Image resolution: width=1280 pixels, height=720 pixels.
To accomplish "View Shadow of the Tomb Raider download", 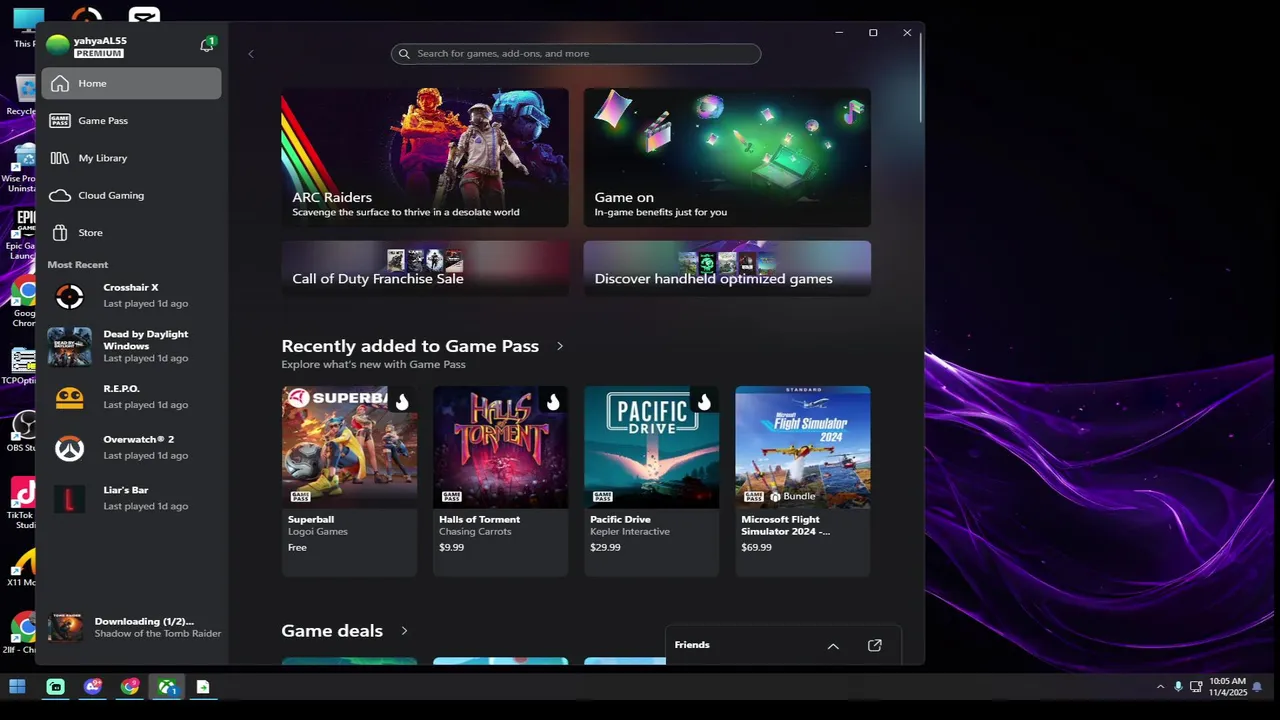I will 135,627.
